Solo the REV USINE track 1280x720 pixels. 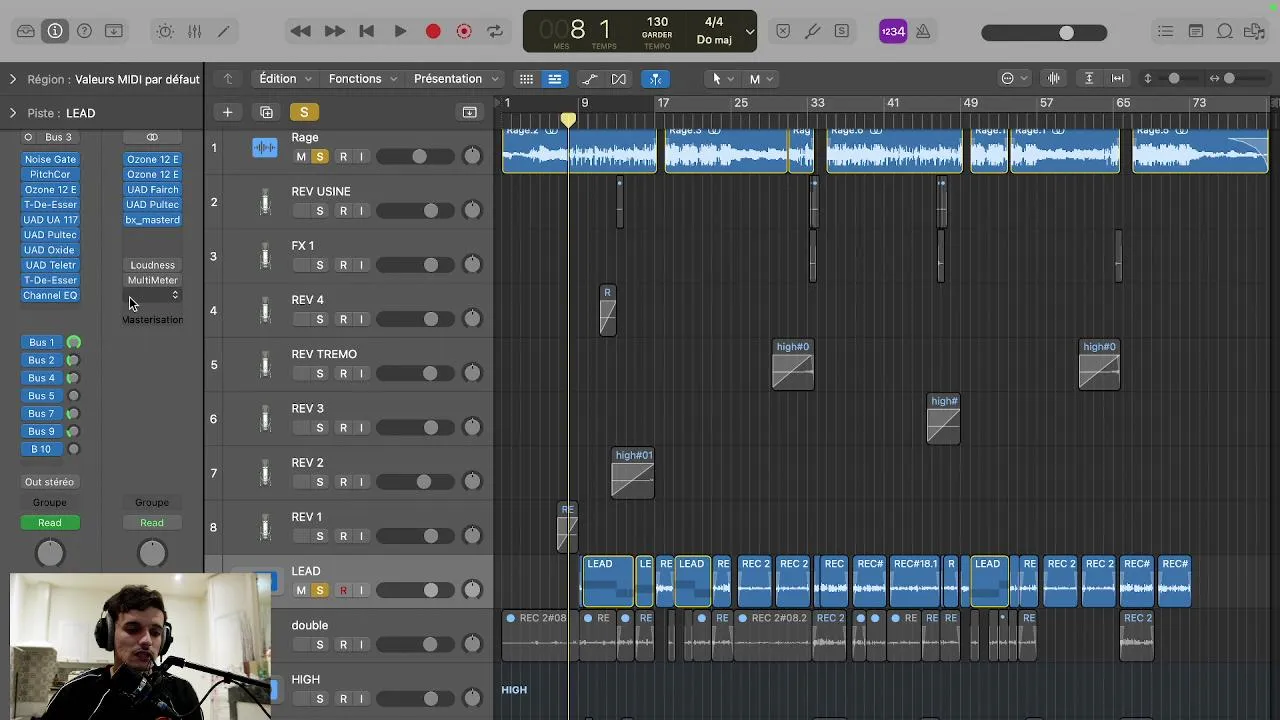(x=320, y=211)
